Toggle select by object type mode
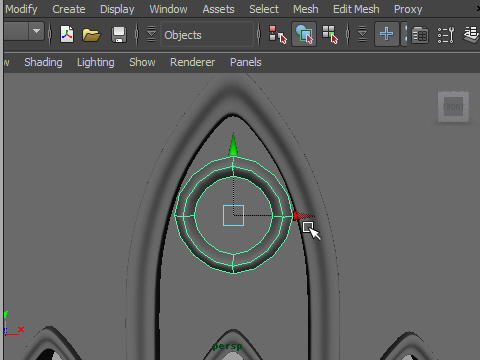 [x=304, y=34]
